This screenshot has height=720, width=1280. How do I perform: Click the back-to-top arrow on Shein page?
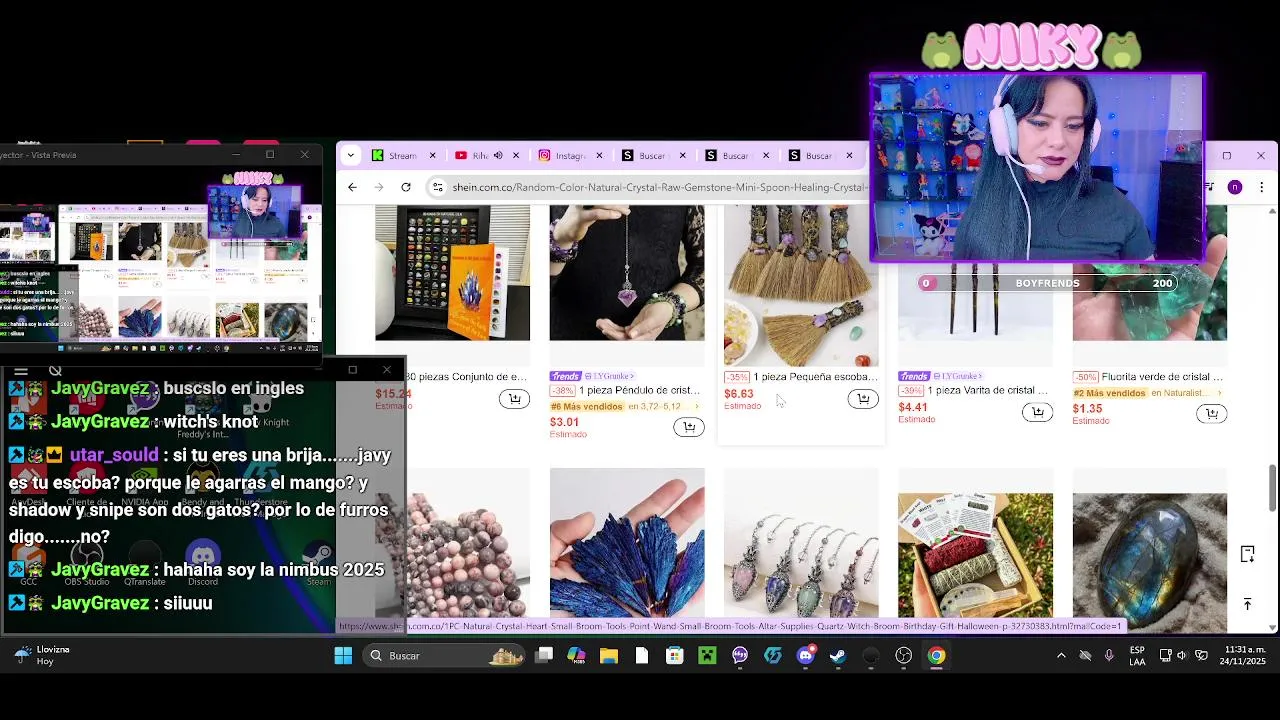(1247, 604)
